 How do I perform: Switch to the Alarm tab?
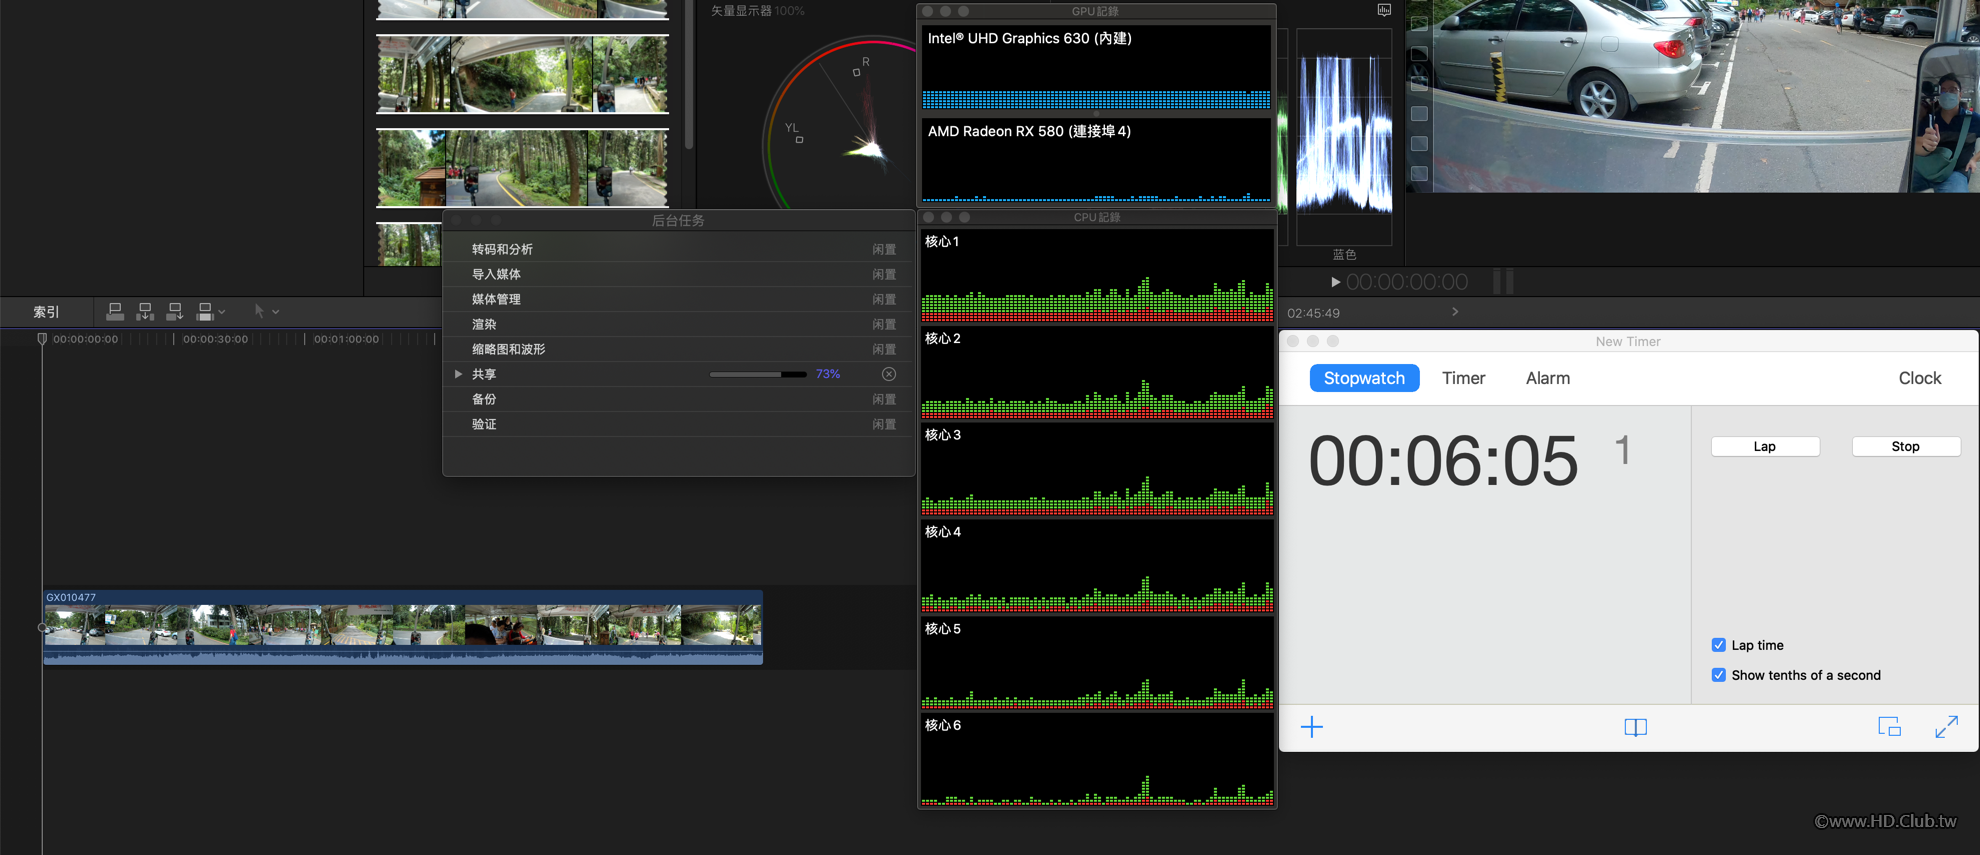pyautogui.click(x=1547, y=378)
